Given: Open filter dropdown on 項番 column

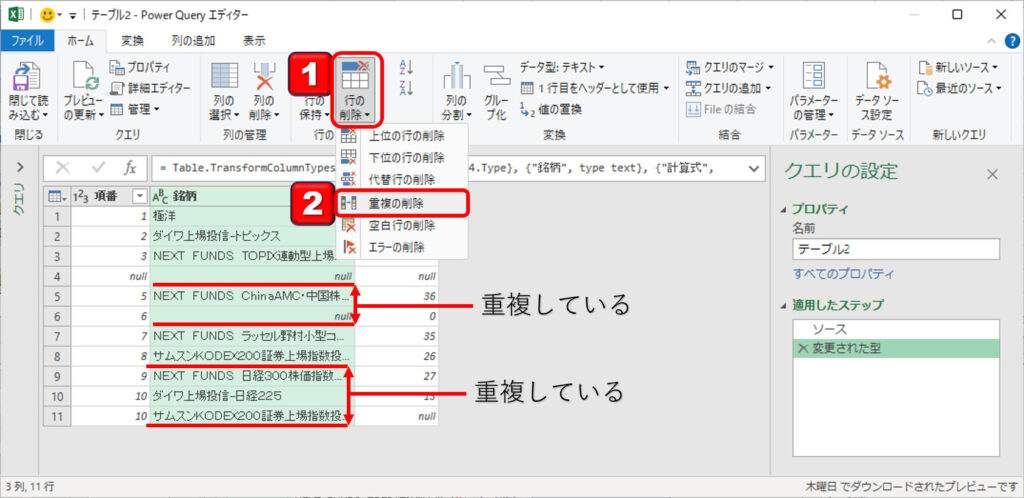Looking at the screenshot, I should pyautogui.click(x=139, y=196).
